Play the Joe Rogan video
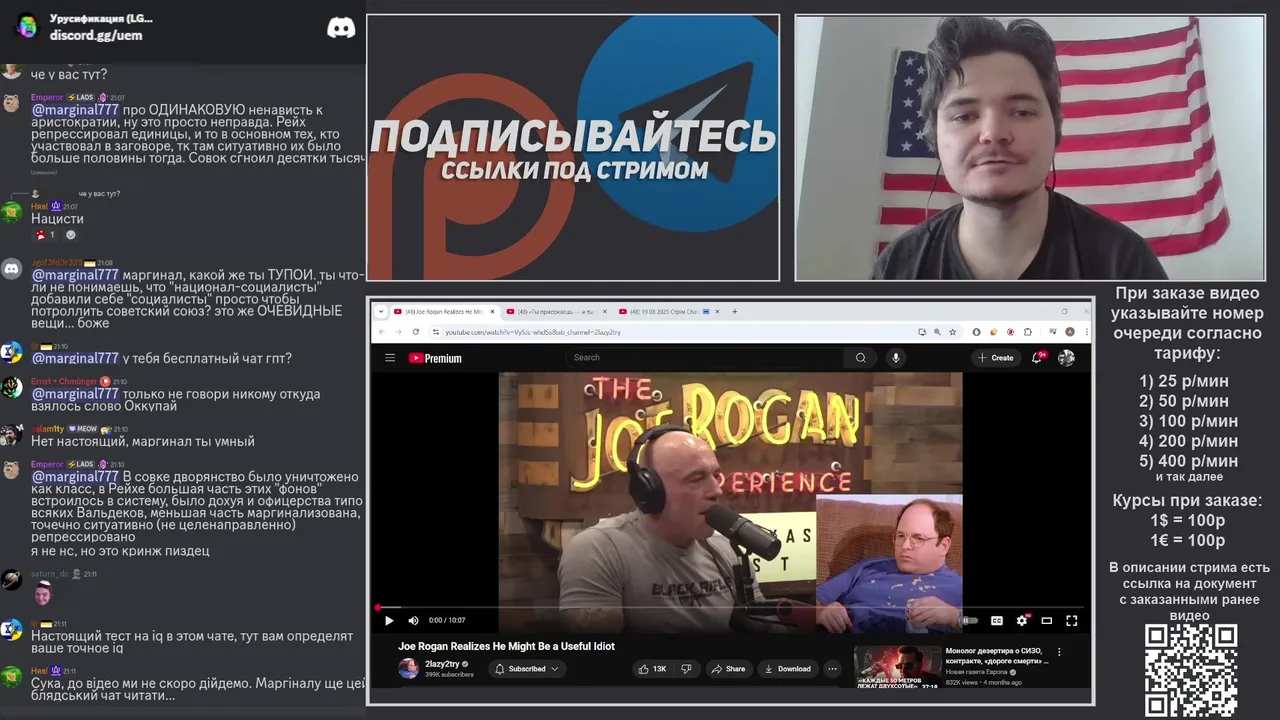Screen dimensions: 1280x720 point(389,620)
